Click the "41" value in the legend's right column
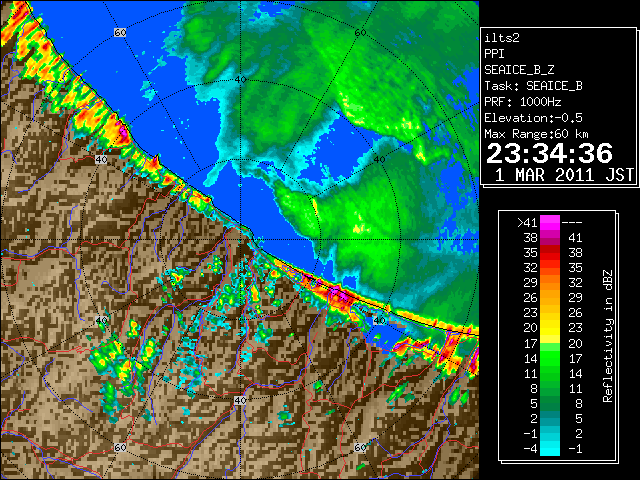This screenshot has height=480, width=640. [575, 238]
